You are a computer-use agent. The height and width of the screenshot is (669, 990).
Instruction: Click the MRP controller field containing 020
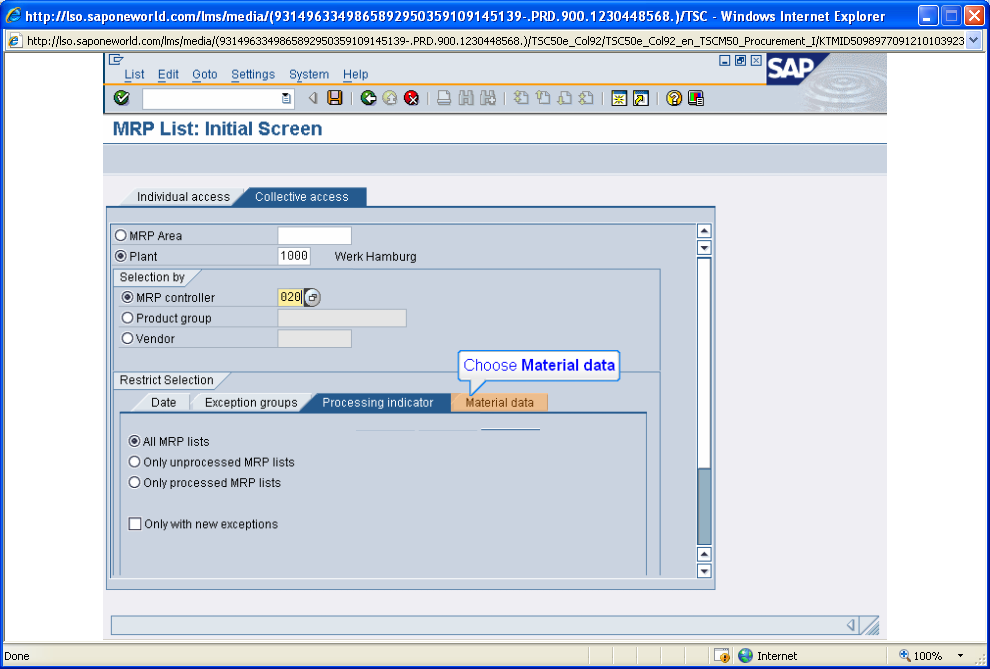[x=290, y=297]
